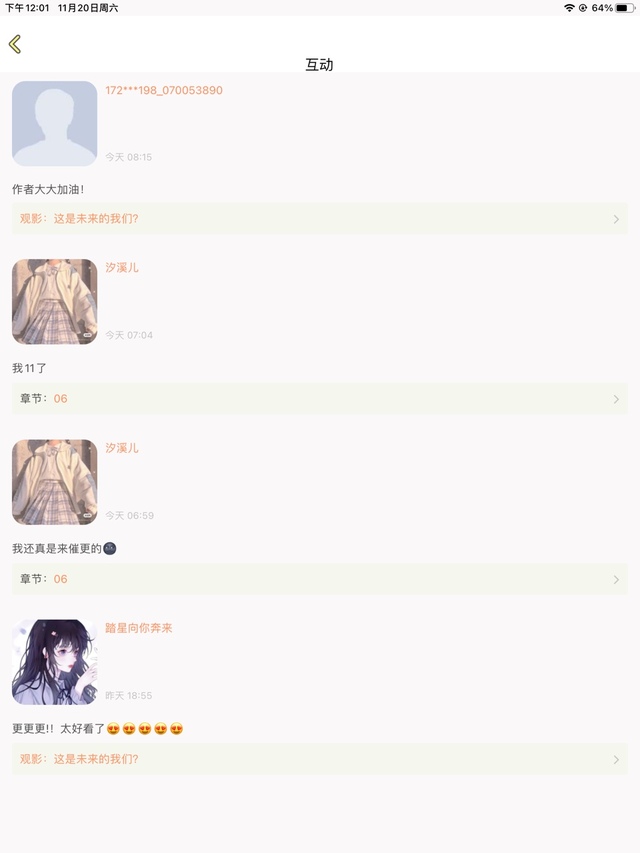
Task: Open the chevron beside the first 观影 reference
Action: click(616, 219)
